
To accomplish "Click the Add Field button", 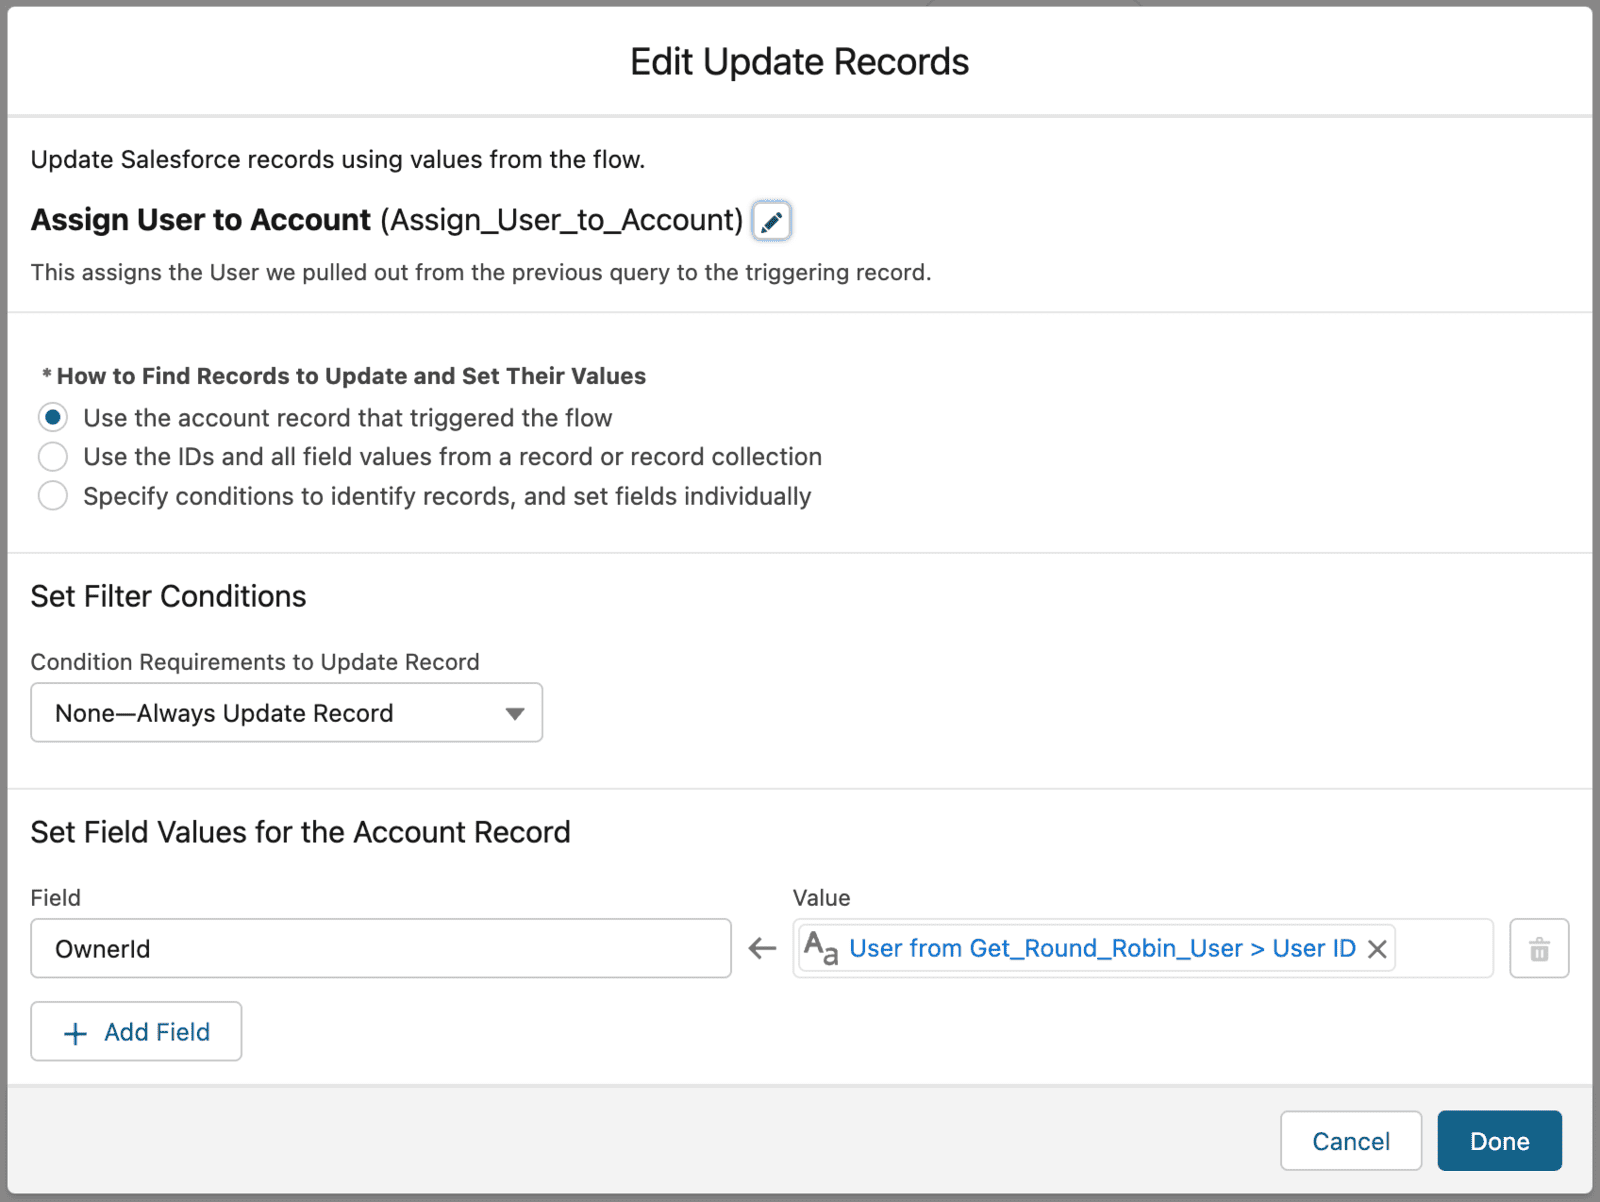I will pyautogui.click(x=136, y=1031).
